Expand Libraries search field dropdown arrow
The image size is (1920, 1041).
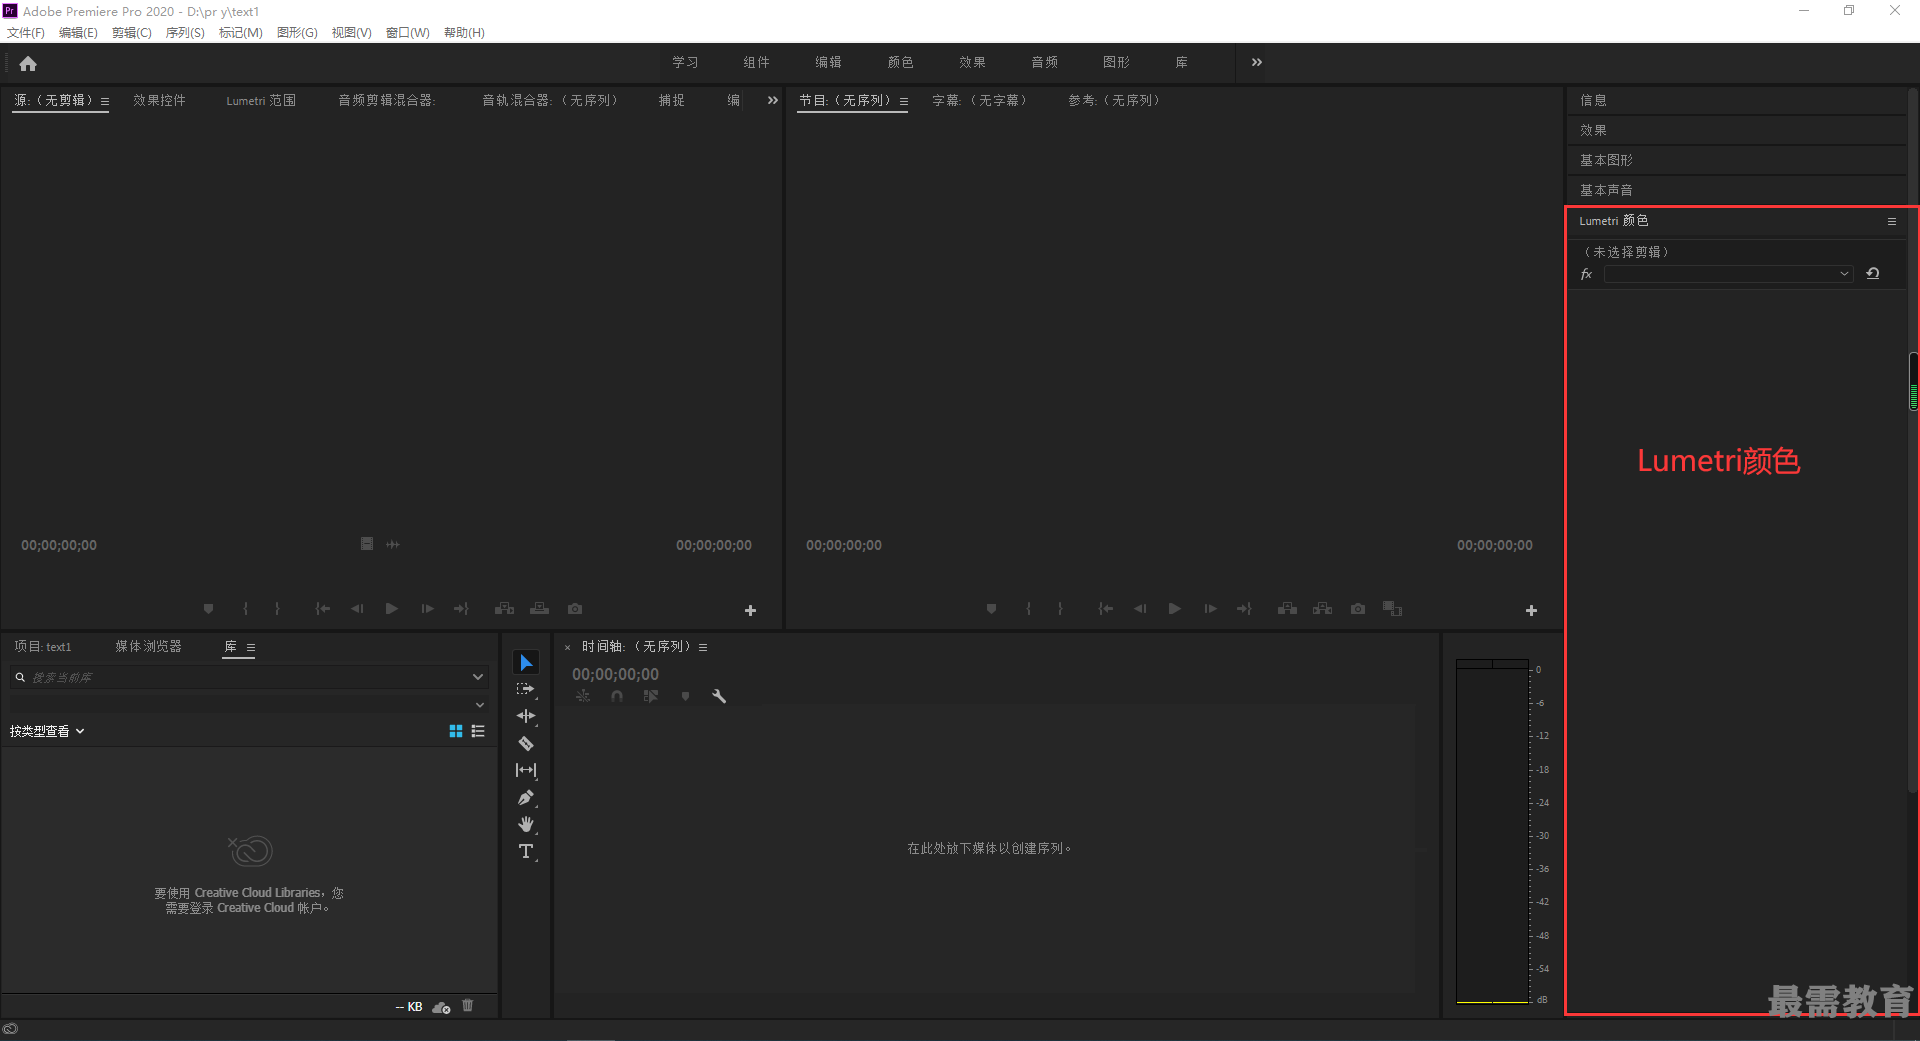click(x=478, y=677)
